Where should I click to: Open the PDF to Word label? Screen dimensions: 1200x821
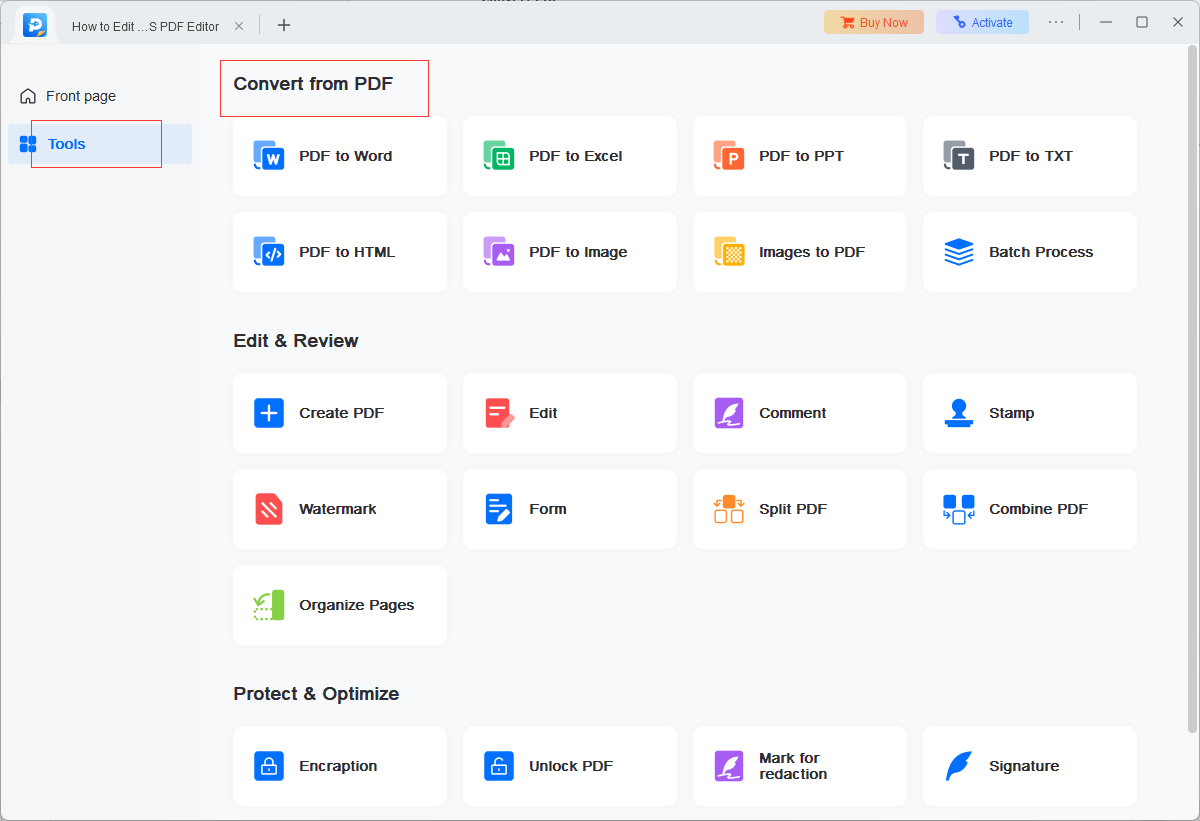346,156
